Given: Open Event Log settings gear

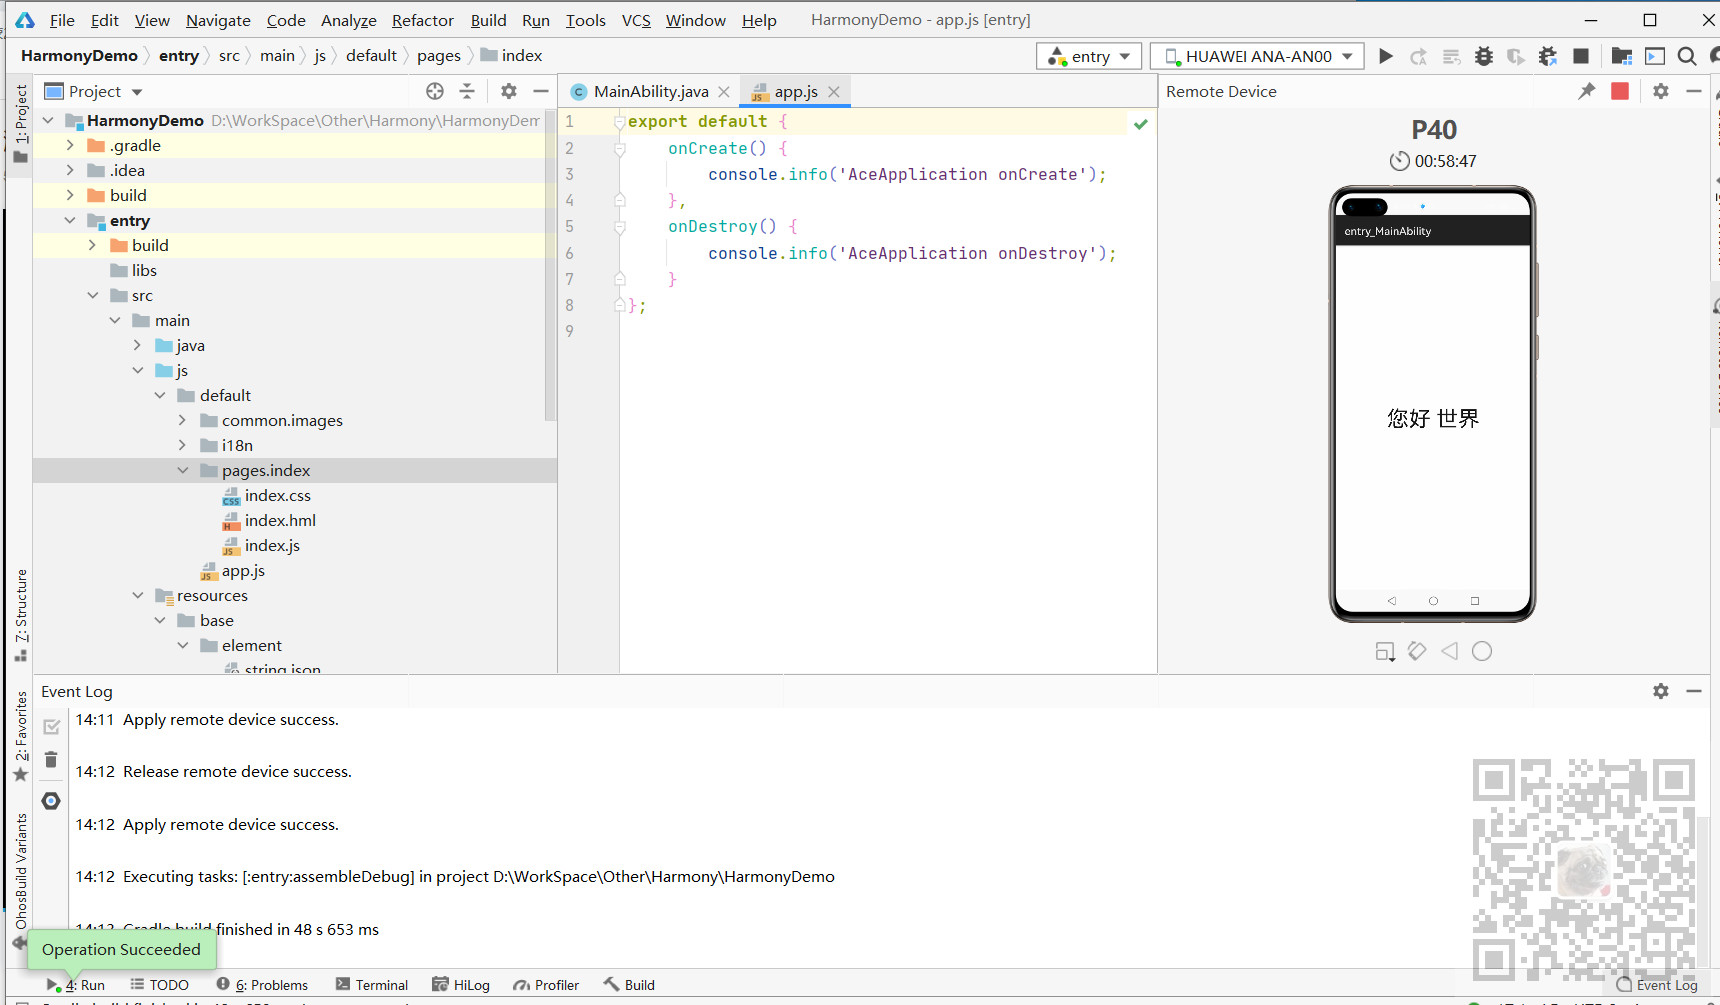Looking at the screenshot, I should pyautogui.click(x=1661, y=691).
